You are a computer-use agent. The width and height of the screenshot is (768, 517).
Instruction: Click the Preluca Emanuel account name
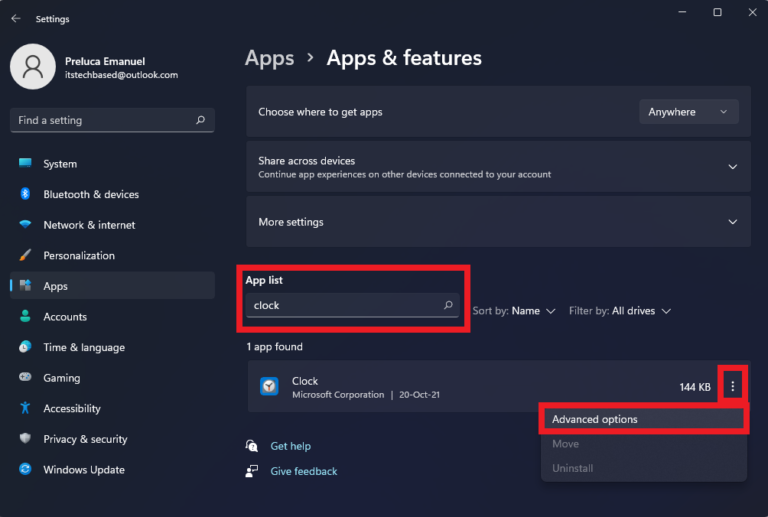[105, 61]
